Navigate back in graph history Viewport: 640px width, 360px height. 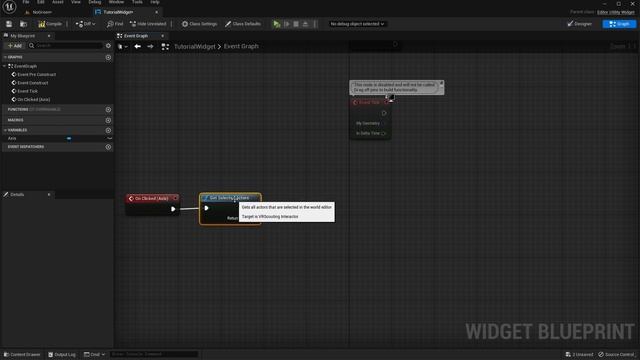tap(138, 47)
